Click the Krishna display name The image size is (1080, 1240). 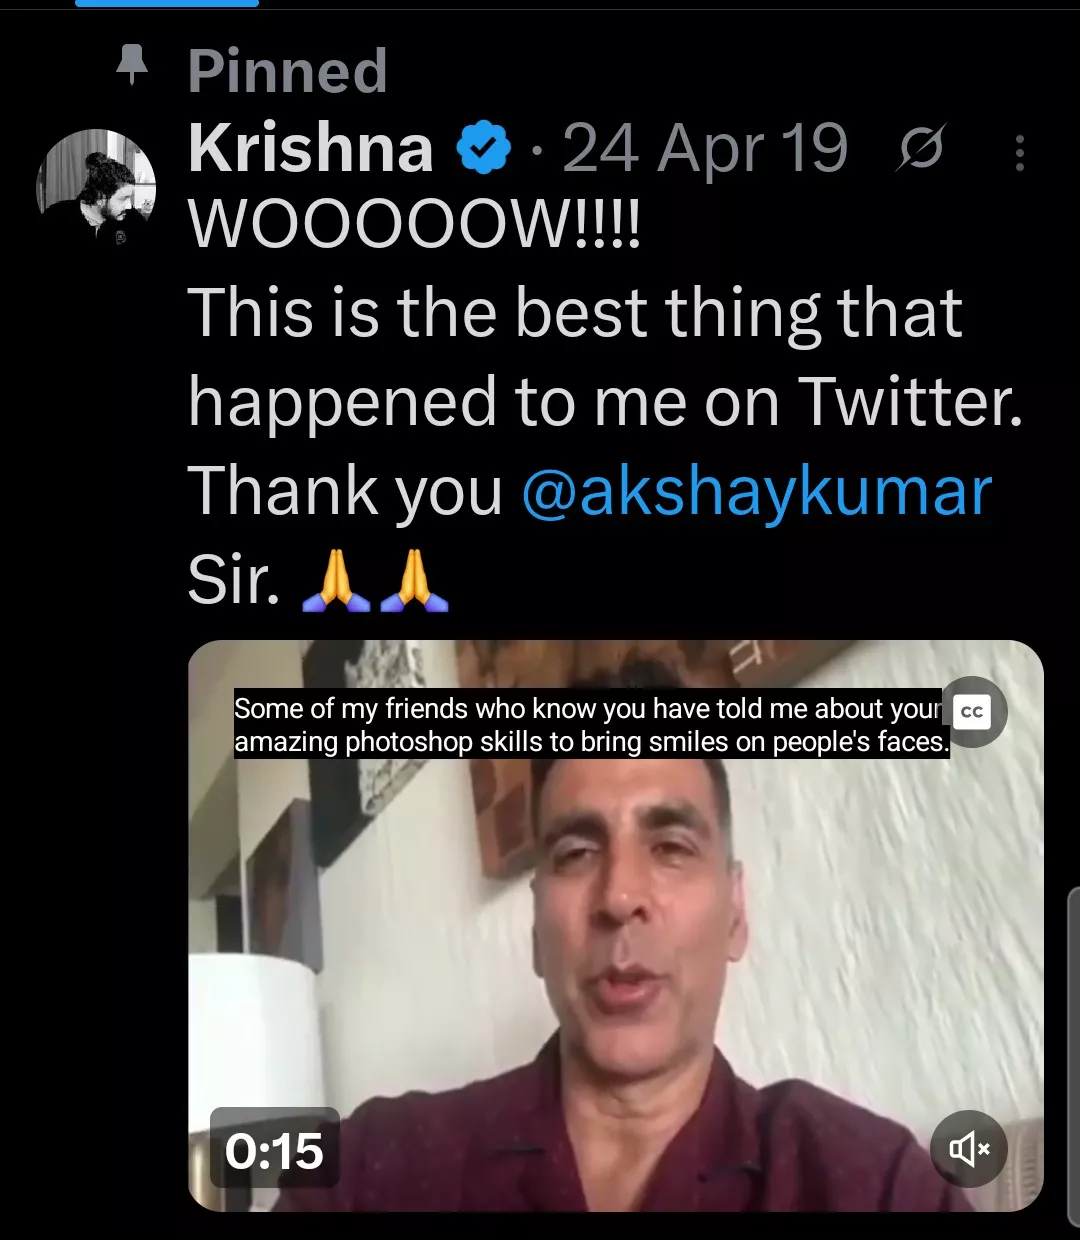coord(311,150)
